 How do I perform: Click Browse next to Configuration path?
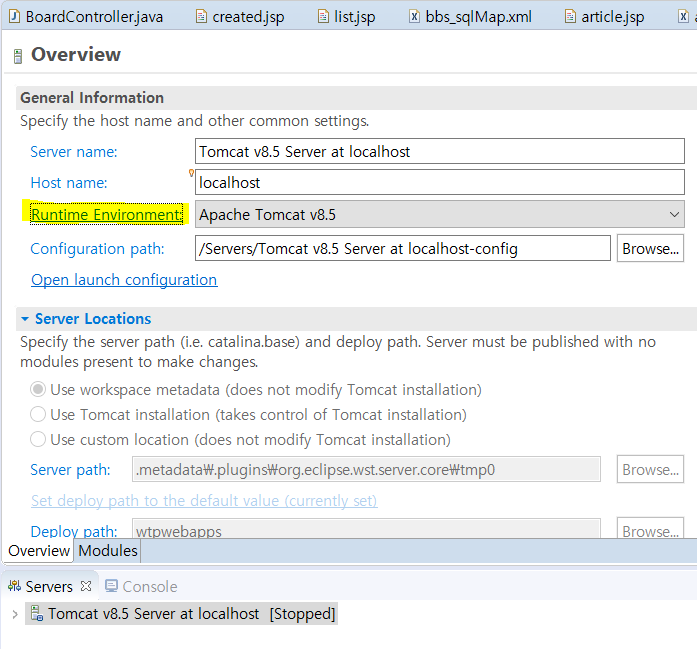[650, 248]
